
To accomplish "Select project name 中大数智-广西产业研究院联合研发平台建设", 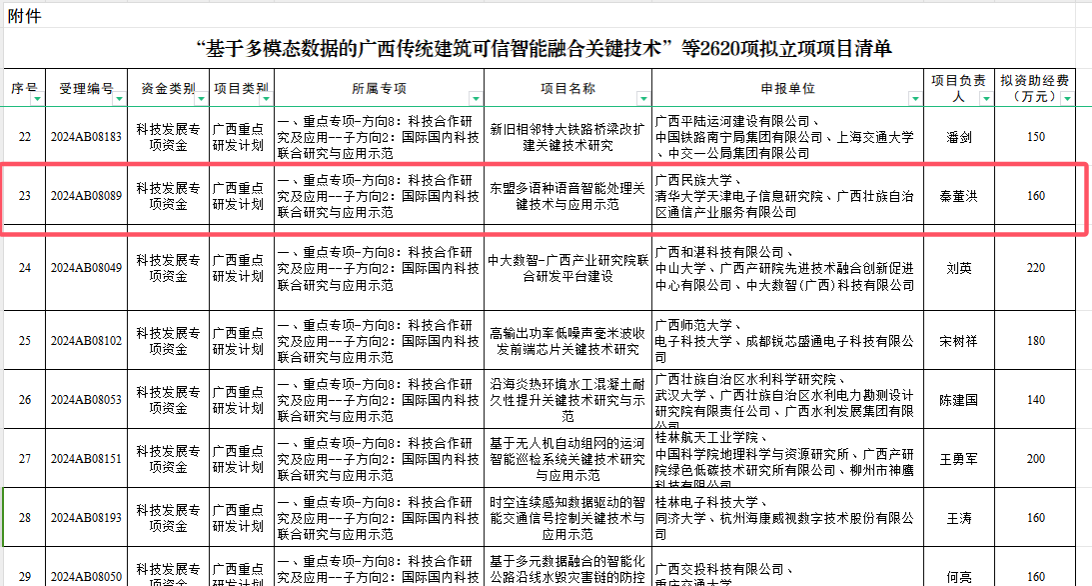I will [x=565, y=268].
